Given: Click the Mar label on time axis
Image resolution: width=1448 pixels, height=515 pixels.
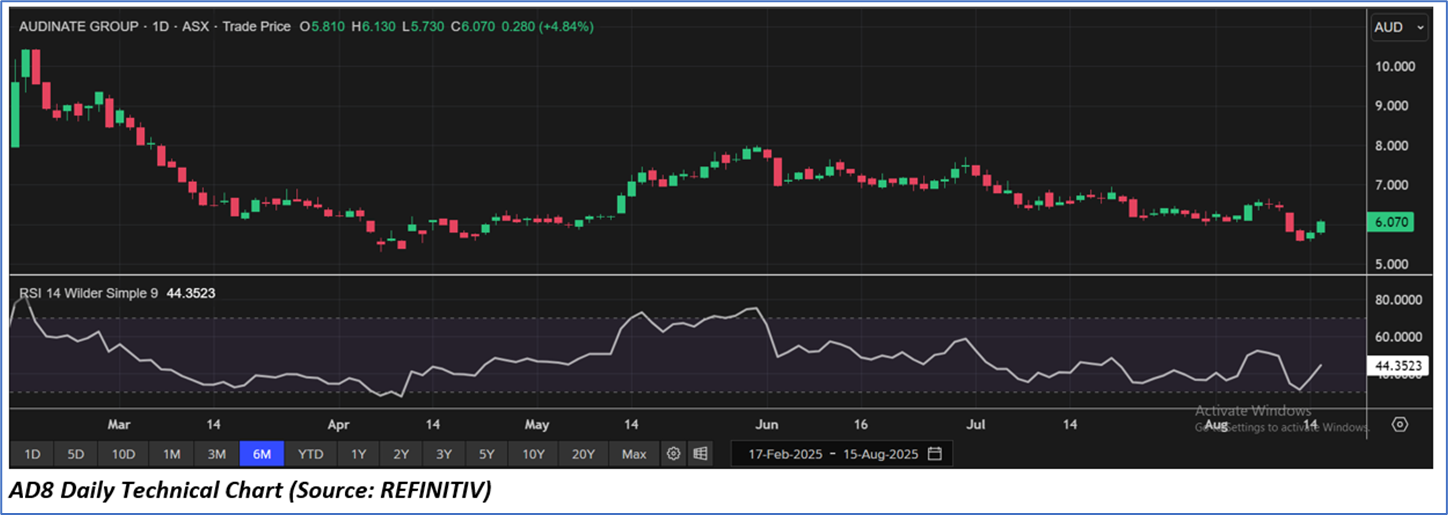Looking at the screenshot, I should click(119, 425).
